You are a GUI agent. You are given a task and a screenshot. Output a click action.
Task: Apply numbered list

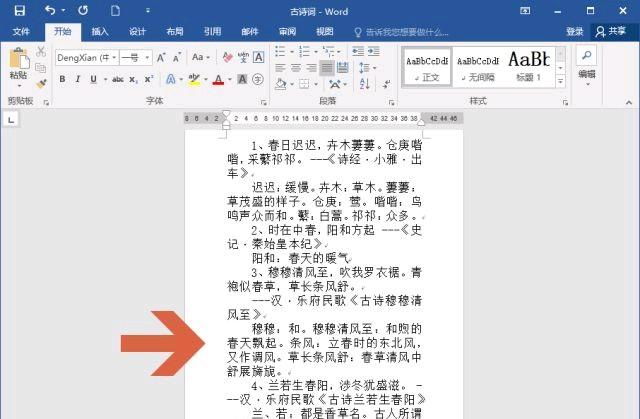pyautogui.click(x=304, y=51)
